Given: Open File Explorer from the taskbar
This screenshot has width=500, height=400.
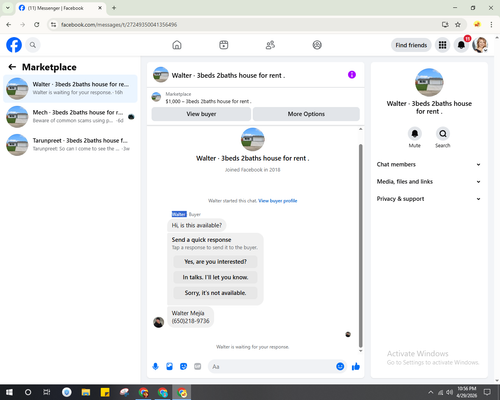Looking at the screenshot, I should (x=86, y=392).
